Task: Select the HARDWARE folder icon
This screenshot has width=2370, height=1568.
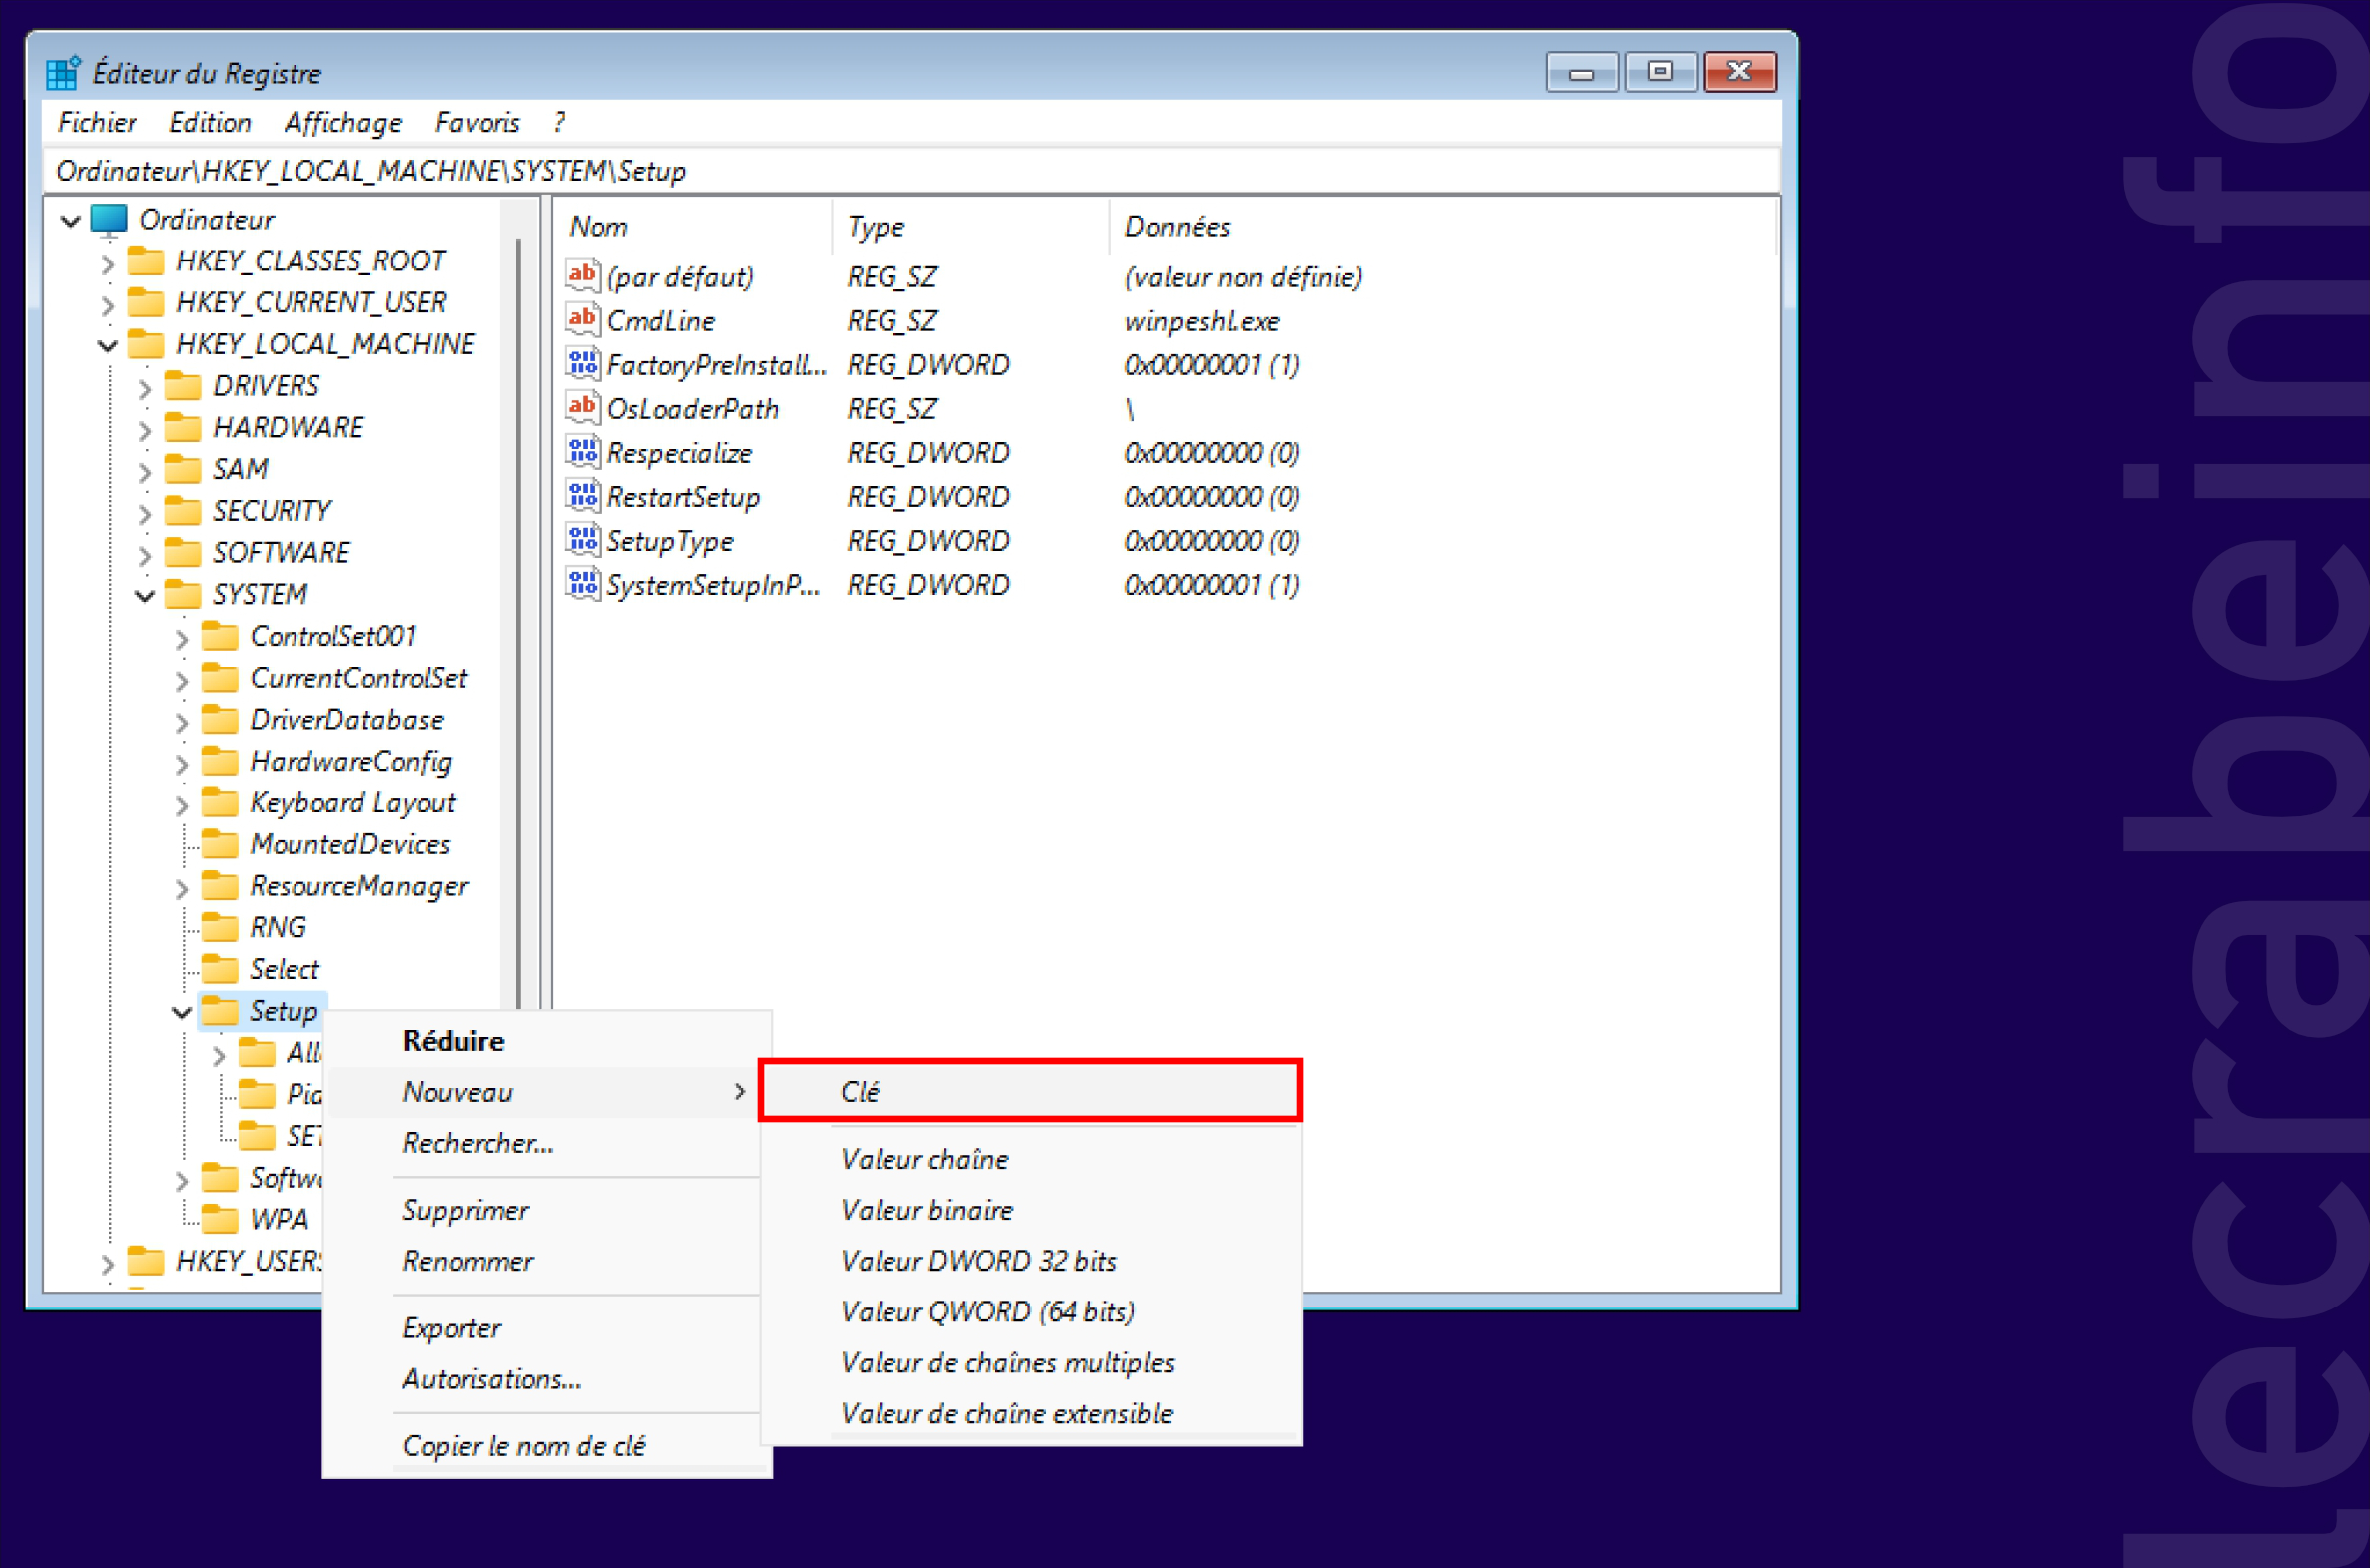Action: pos(182,427)
